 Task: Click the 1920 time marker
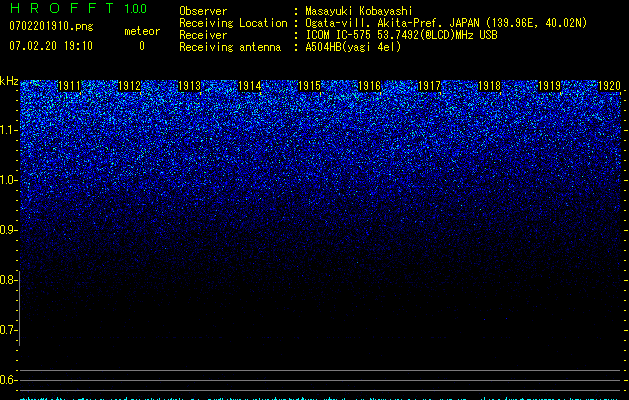(609, 86)
